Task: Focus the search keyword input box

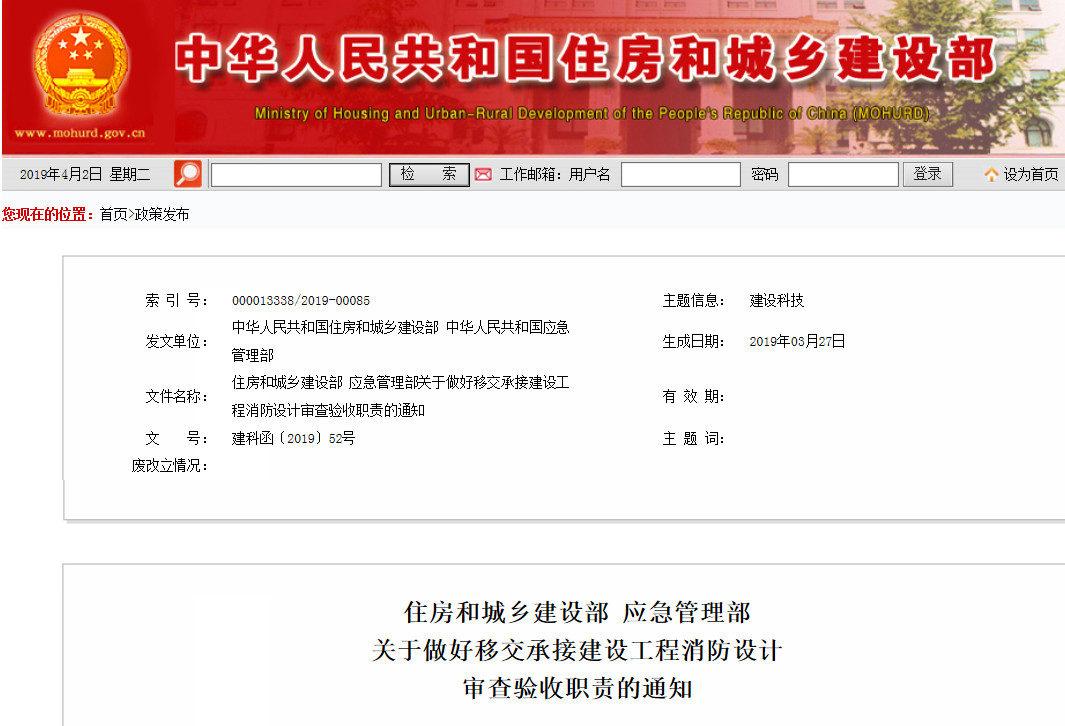Action: pyautogui.click(x=296, y=175)
